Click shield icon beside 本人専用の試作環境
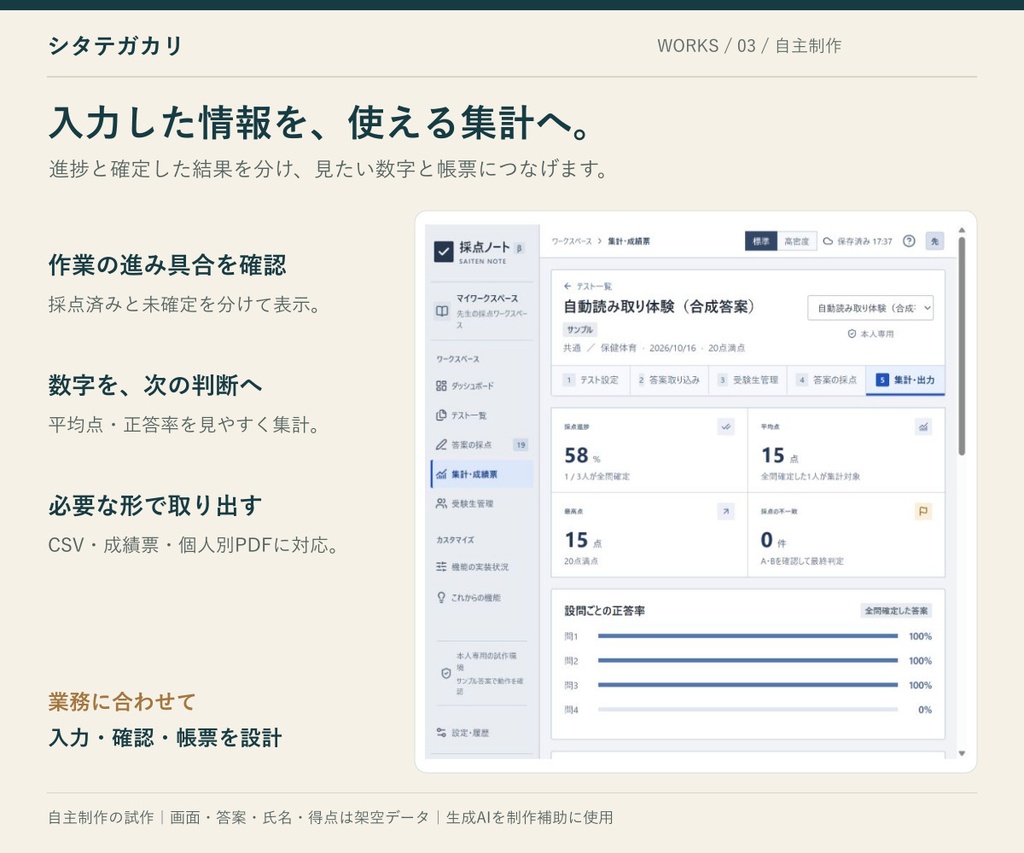1024x853 pixels. pos(446,673)
